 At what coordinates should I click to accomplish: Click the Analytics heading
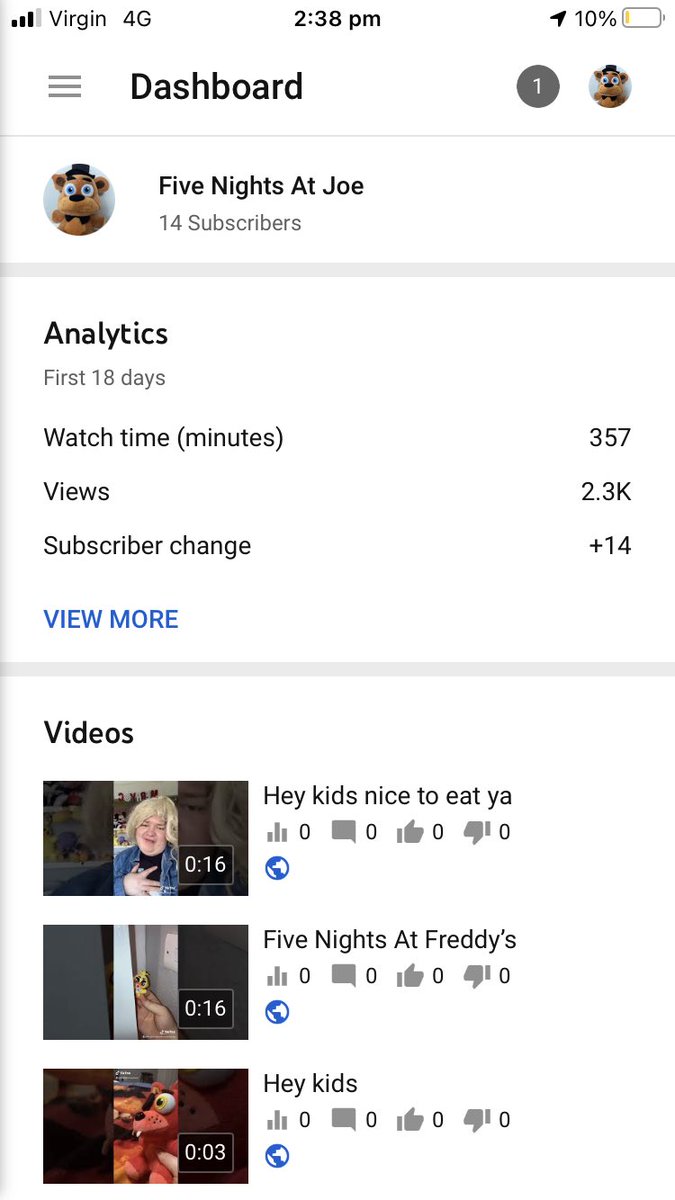coord(106,334)
